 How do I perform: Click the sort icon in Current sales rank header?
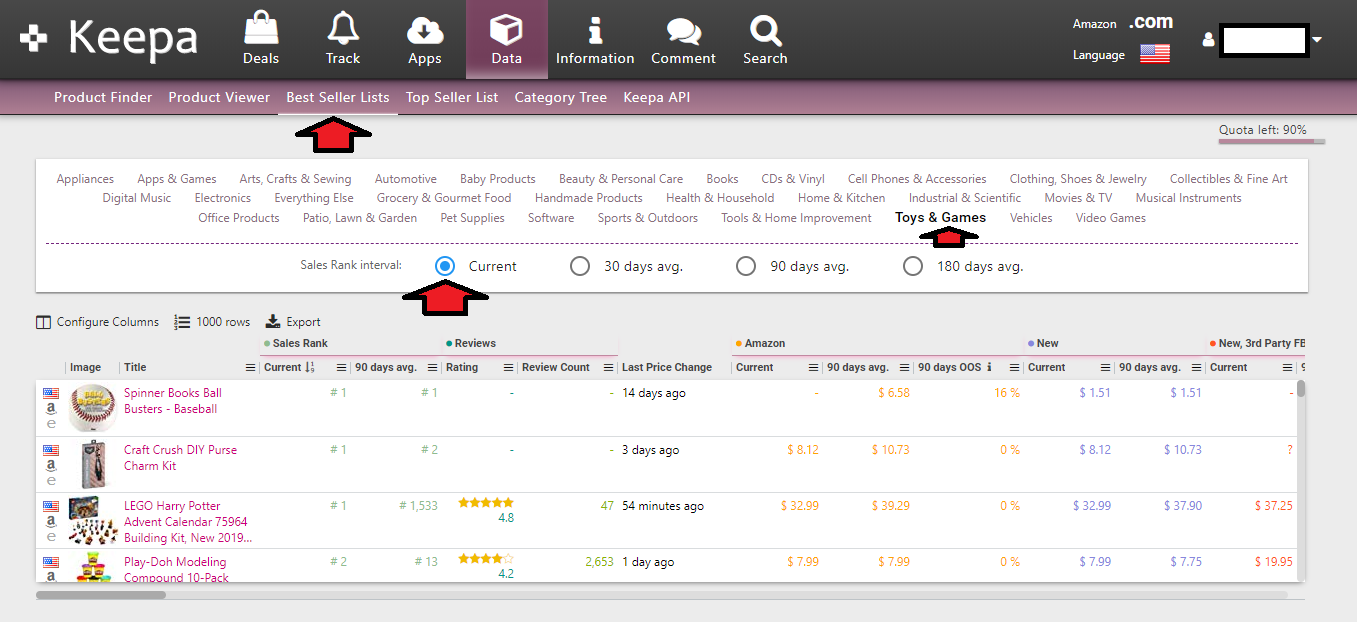(x=310, y=367)
